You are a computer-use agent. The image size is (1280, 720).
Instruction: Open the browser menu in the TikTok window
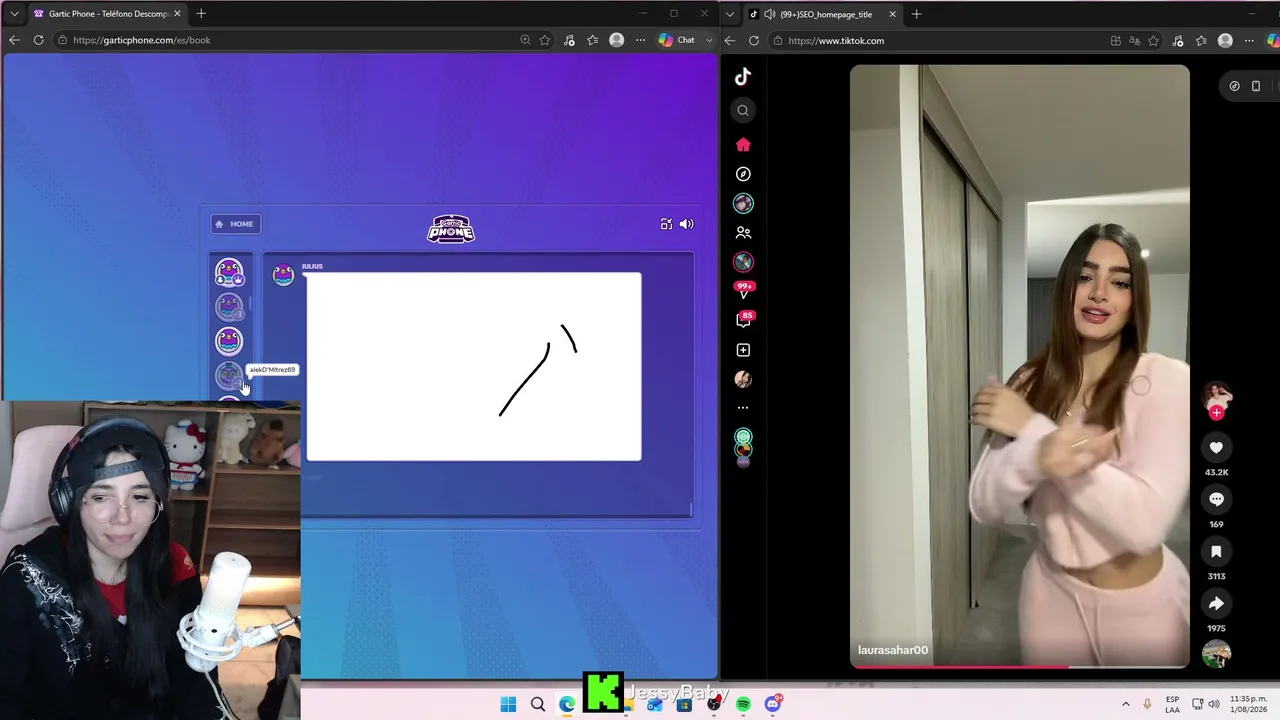tap(1249, 41)
